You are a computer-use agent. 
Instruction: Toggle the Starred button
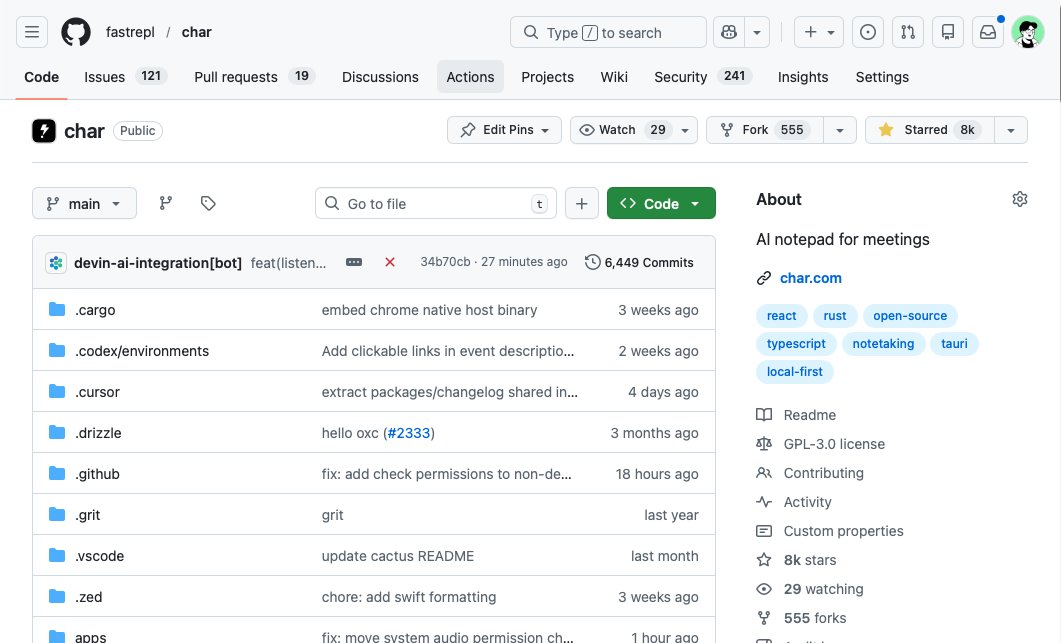[930, 130]
